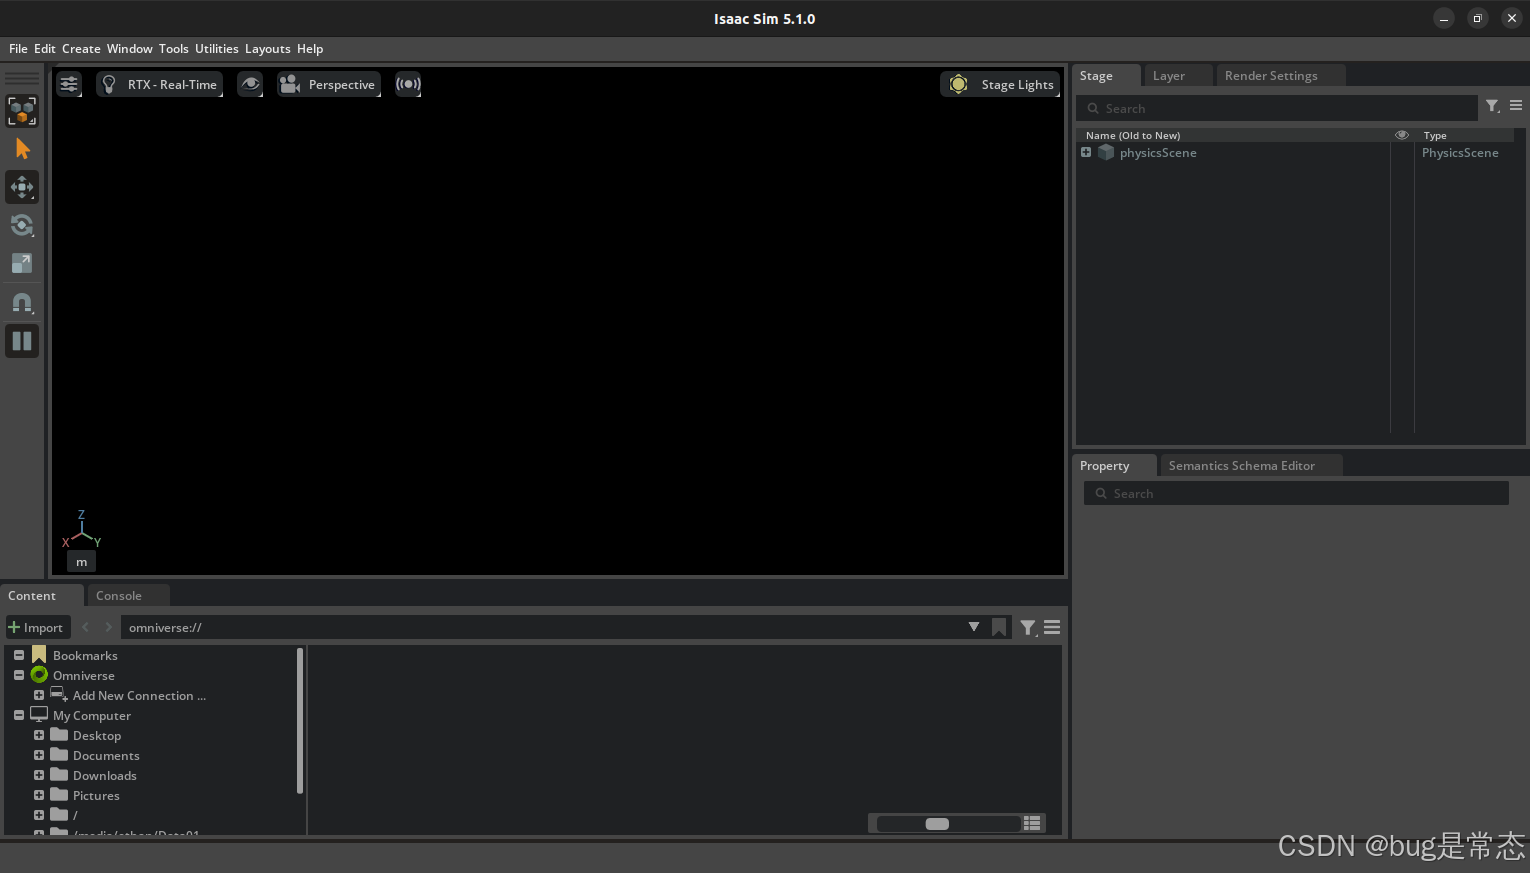Select the prim selection mode tool
The image size is (1530, 873).
click(x=22, y=111)
